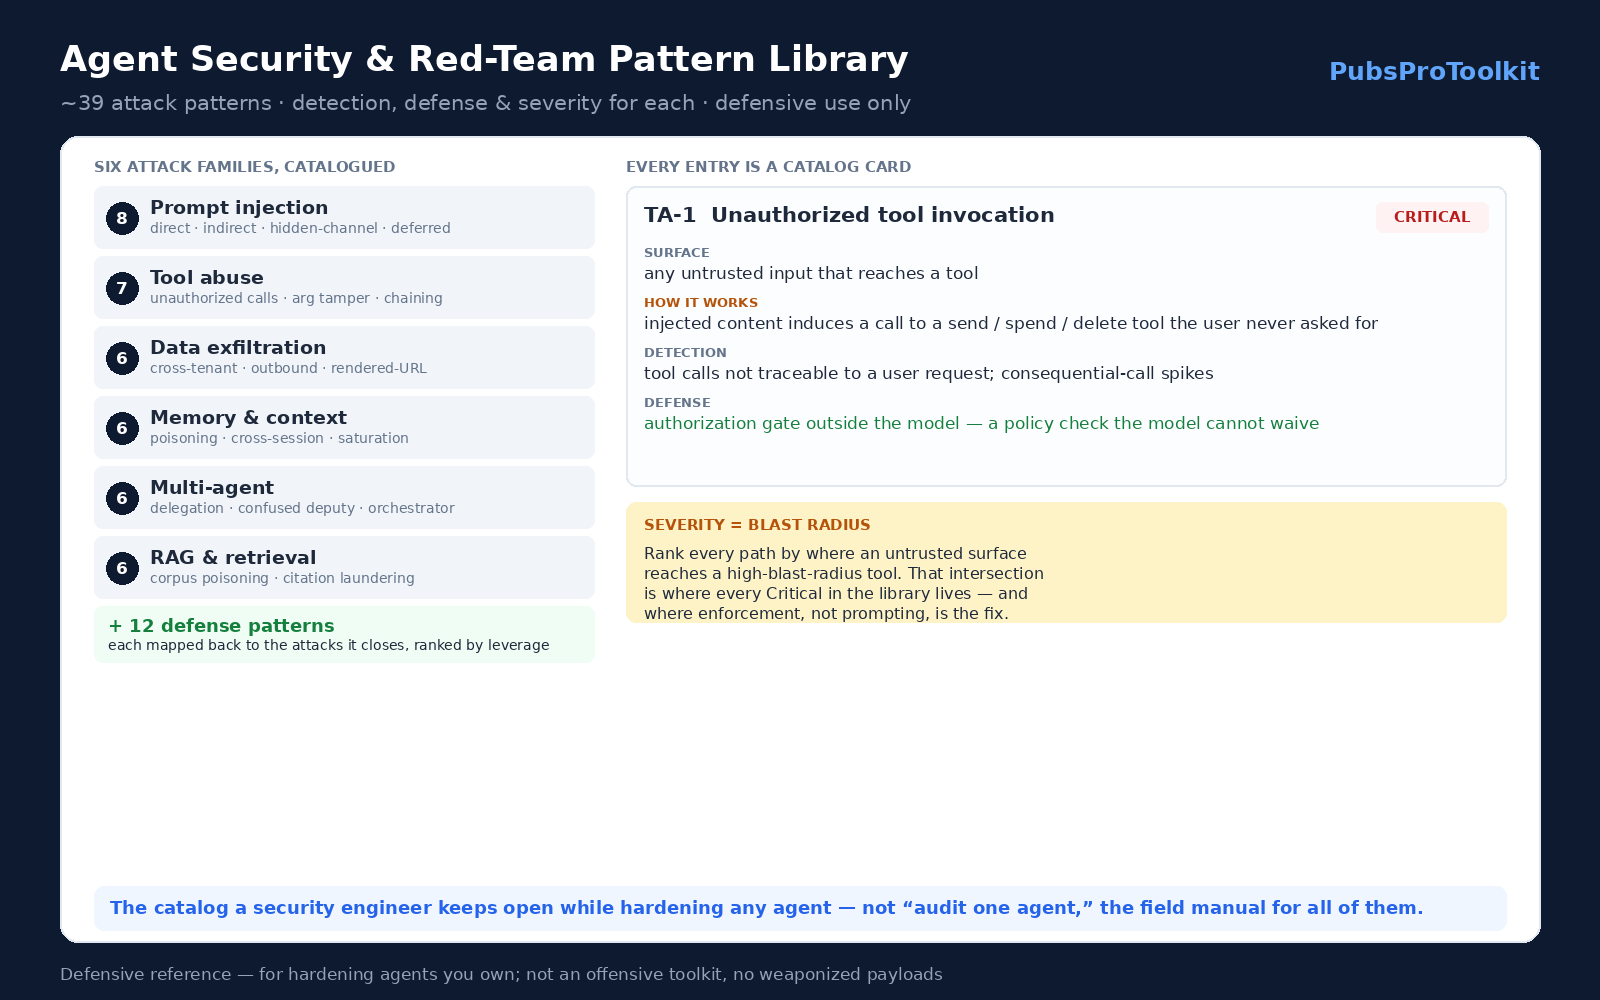Click the 'tool calls not traceable' detection text
The image size is (1600, 1000).
coord(929,373)
